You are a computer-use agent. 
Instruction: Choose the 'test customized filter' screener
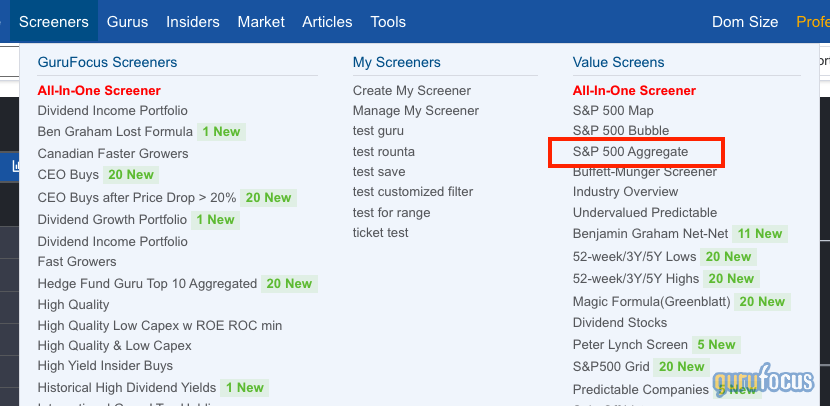(x=413, y=192)
